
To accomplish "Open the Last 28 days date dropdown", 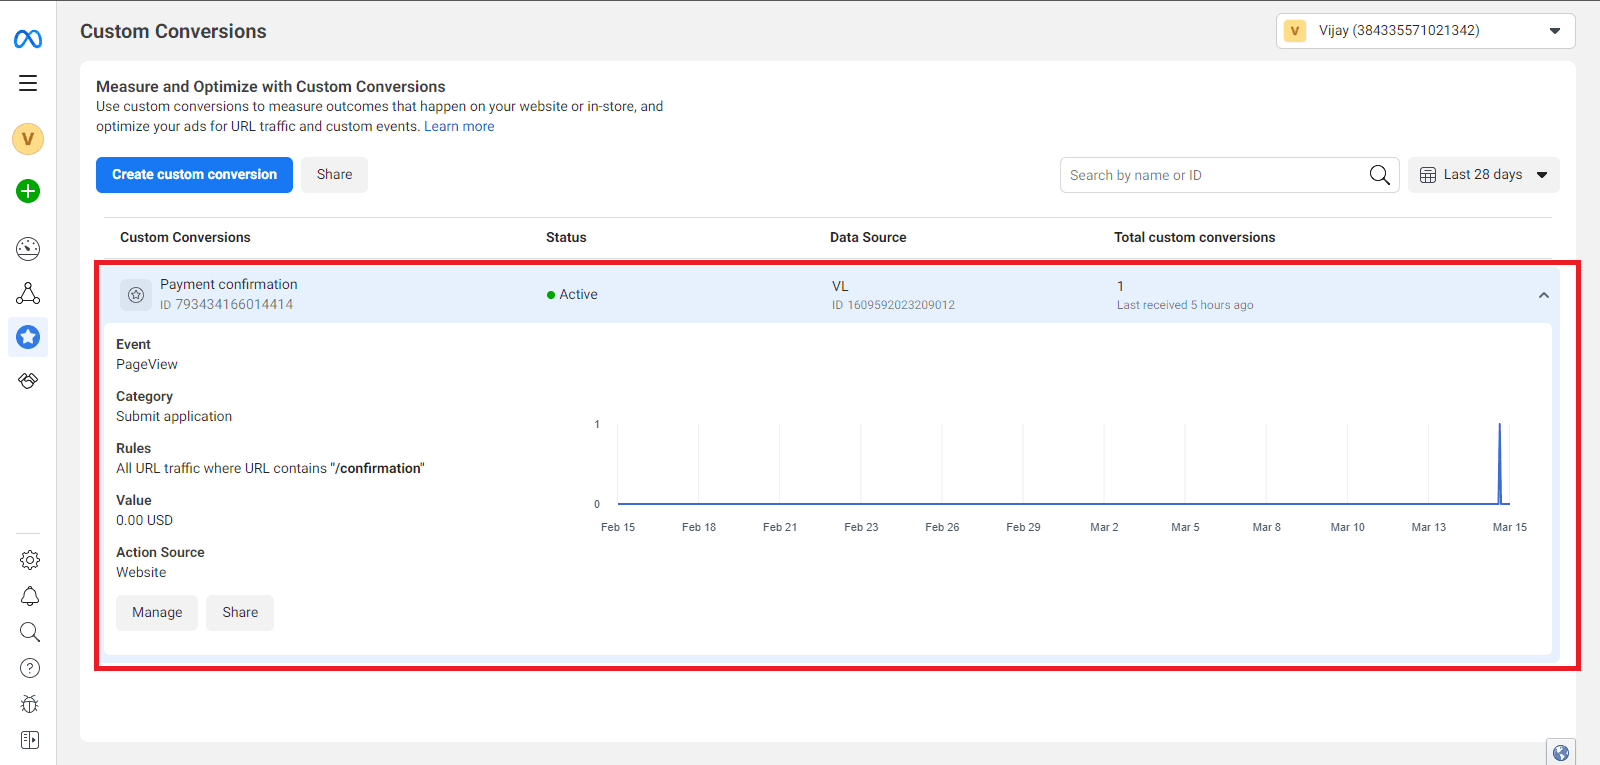I will click(x=1483, y=175).
